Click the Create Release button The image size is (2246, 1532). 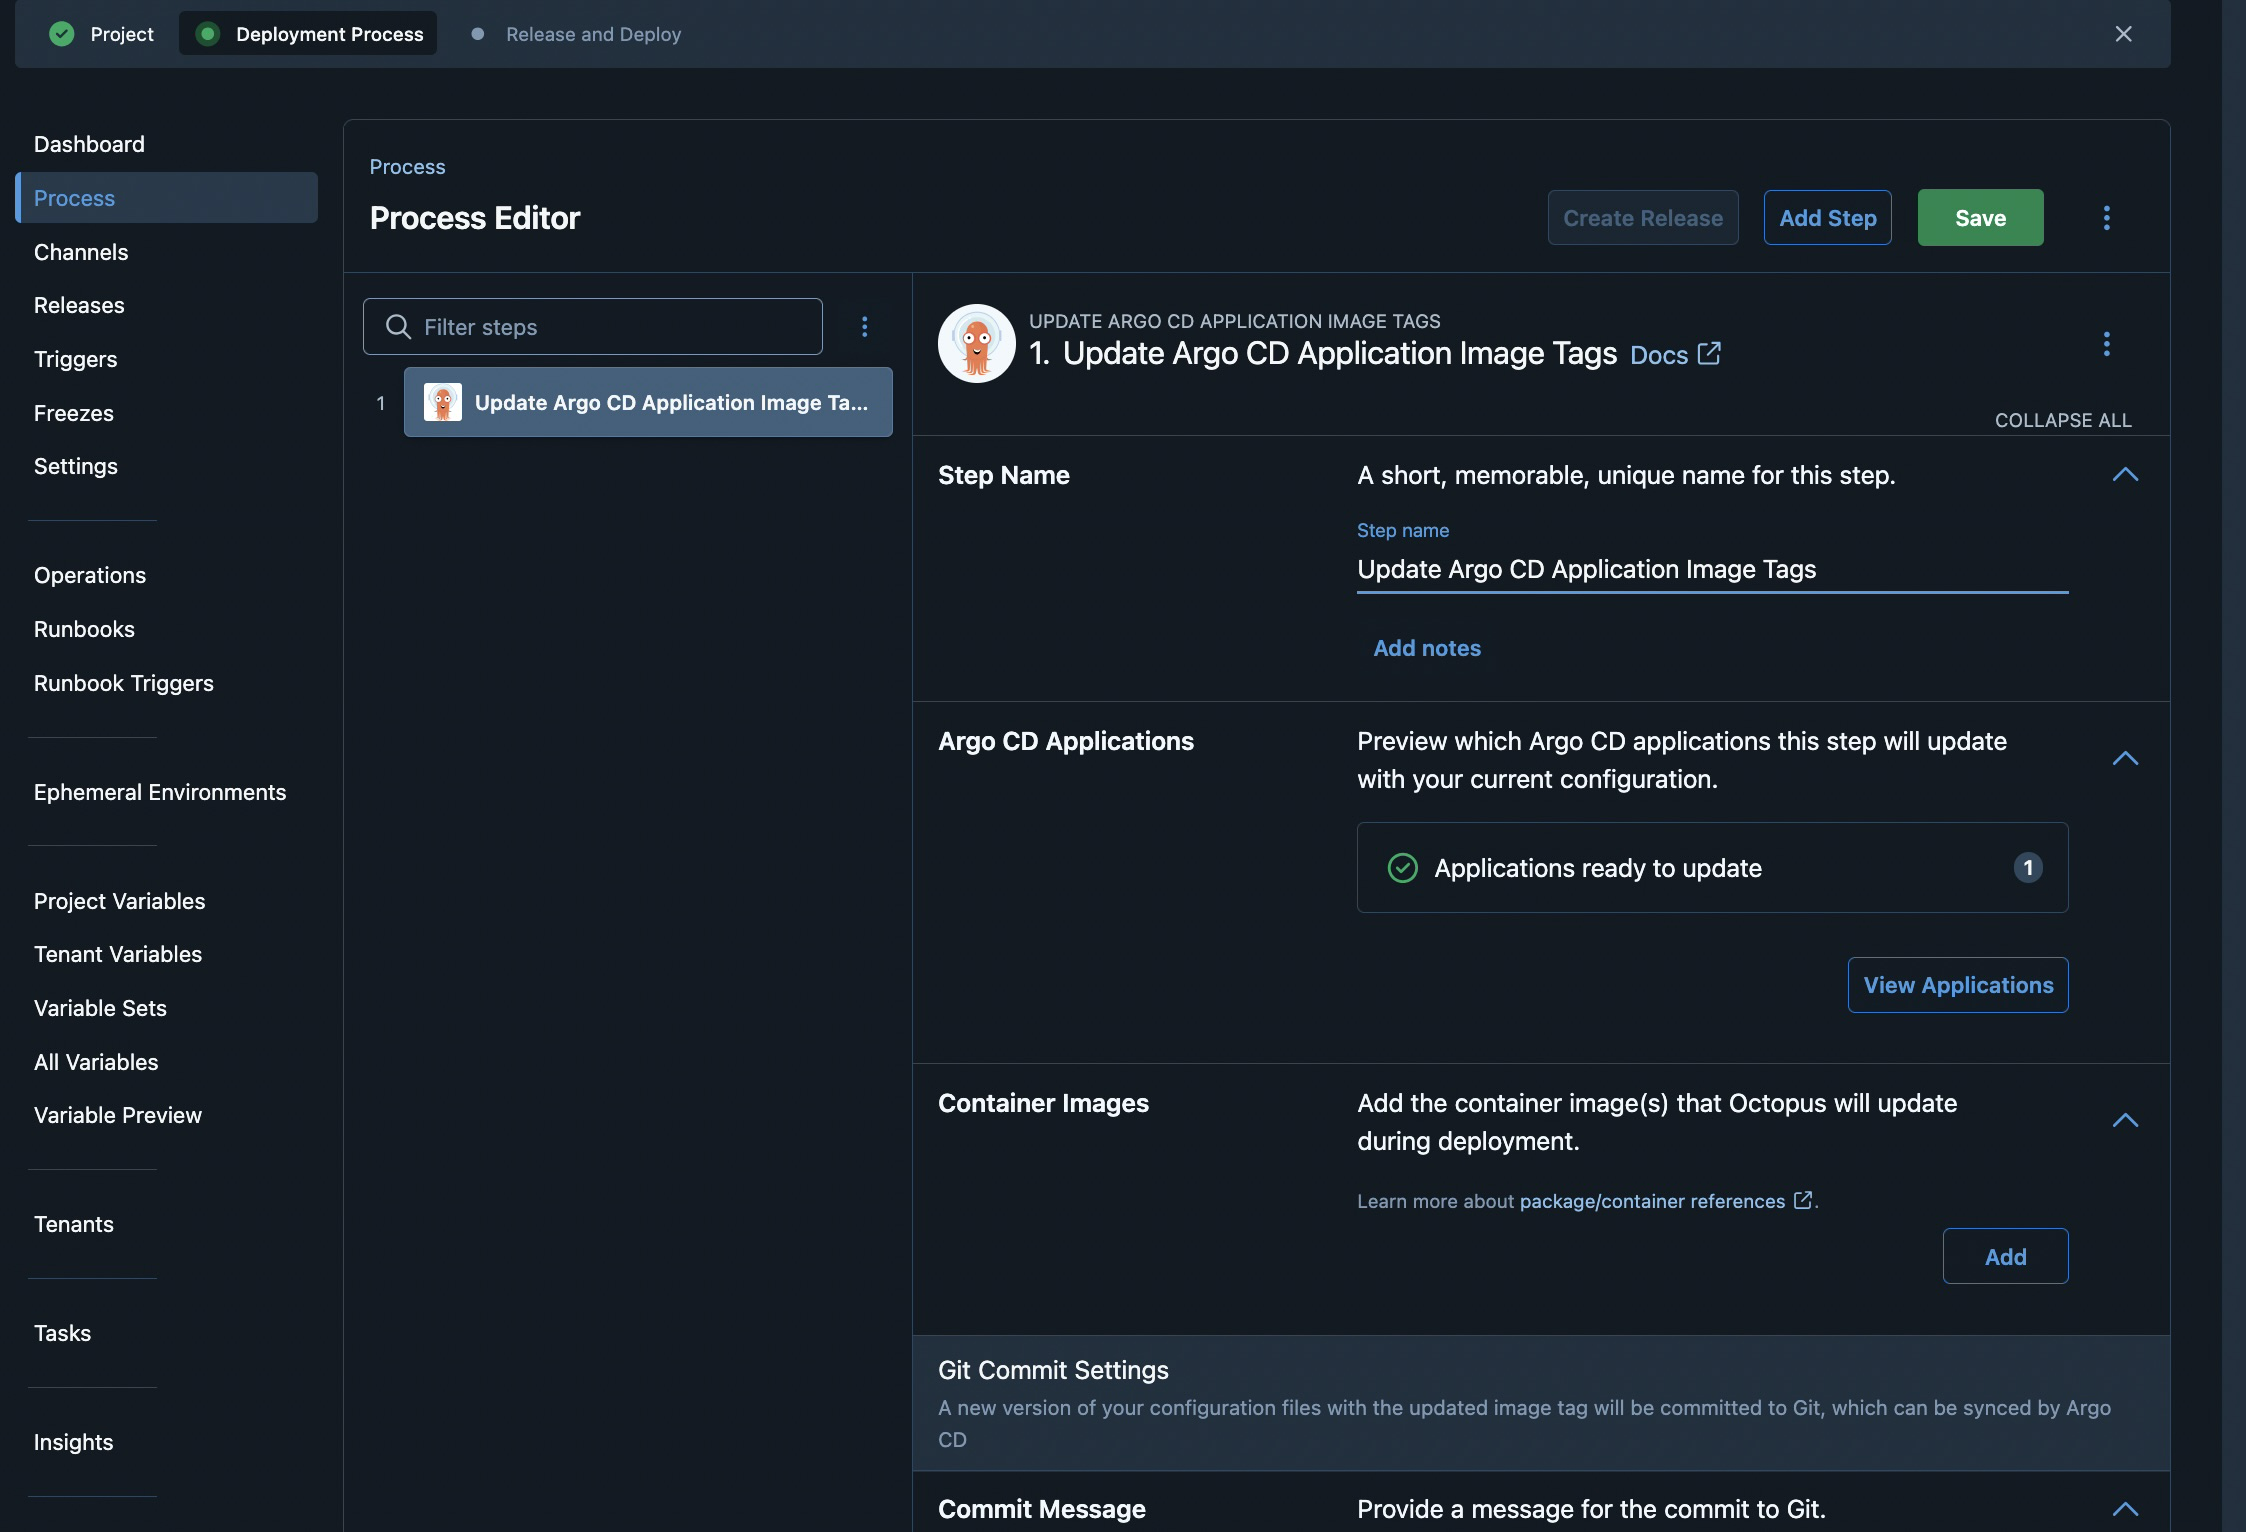(1643, 218)
